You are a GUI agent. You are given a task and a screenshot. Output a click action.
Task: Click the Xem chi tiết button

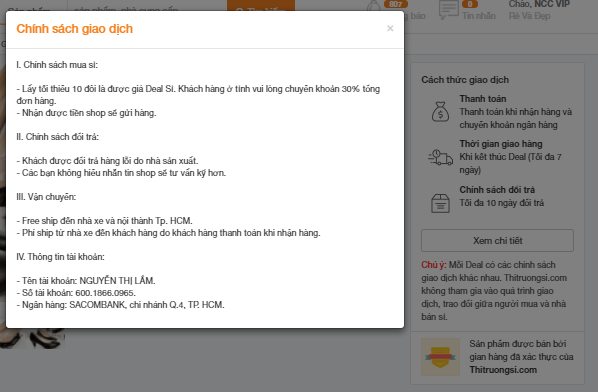(497, 241)
